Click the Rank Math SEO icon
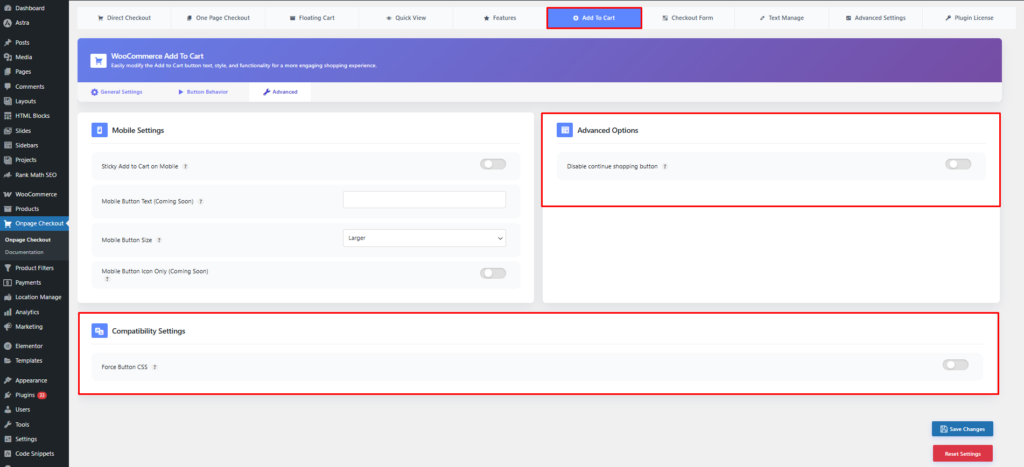 pyautogui.click(x=8, y=174)
